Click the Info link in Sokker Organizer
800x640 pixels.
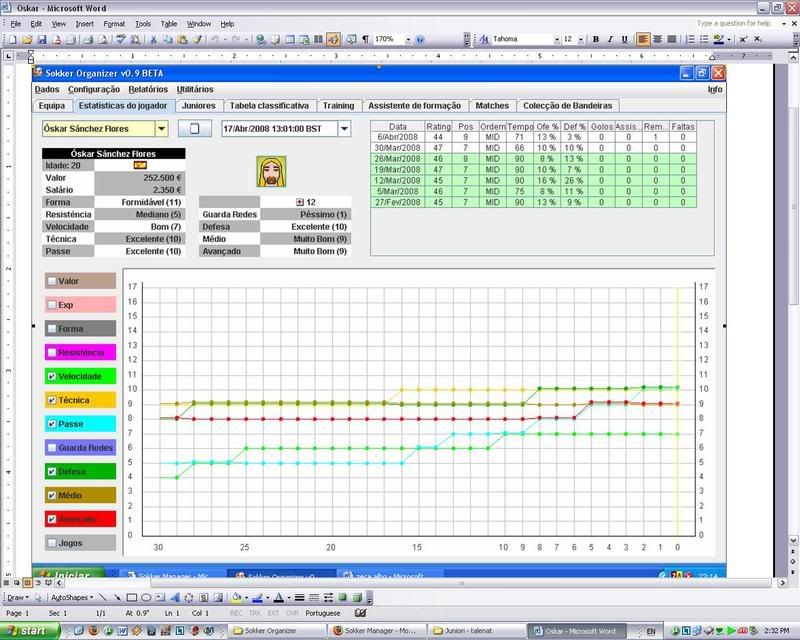click(715, 89)
